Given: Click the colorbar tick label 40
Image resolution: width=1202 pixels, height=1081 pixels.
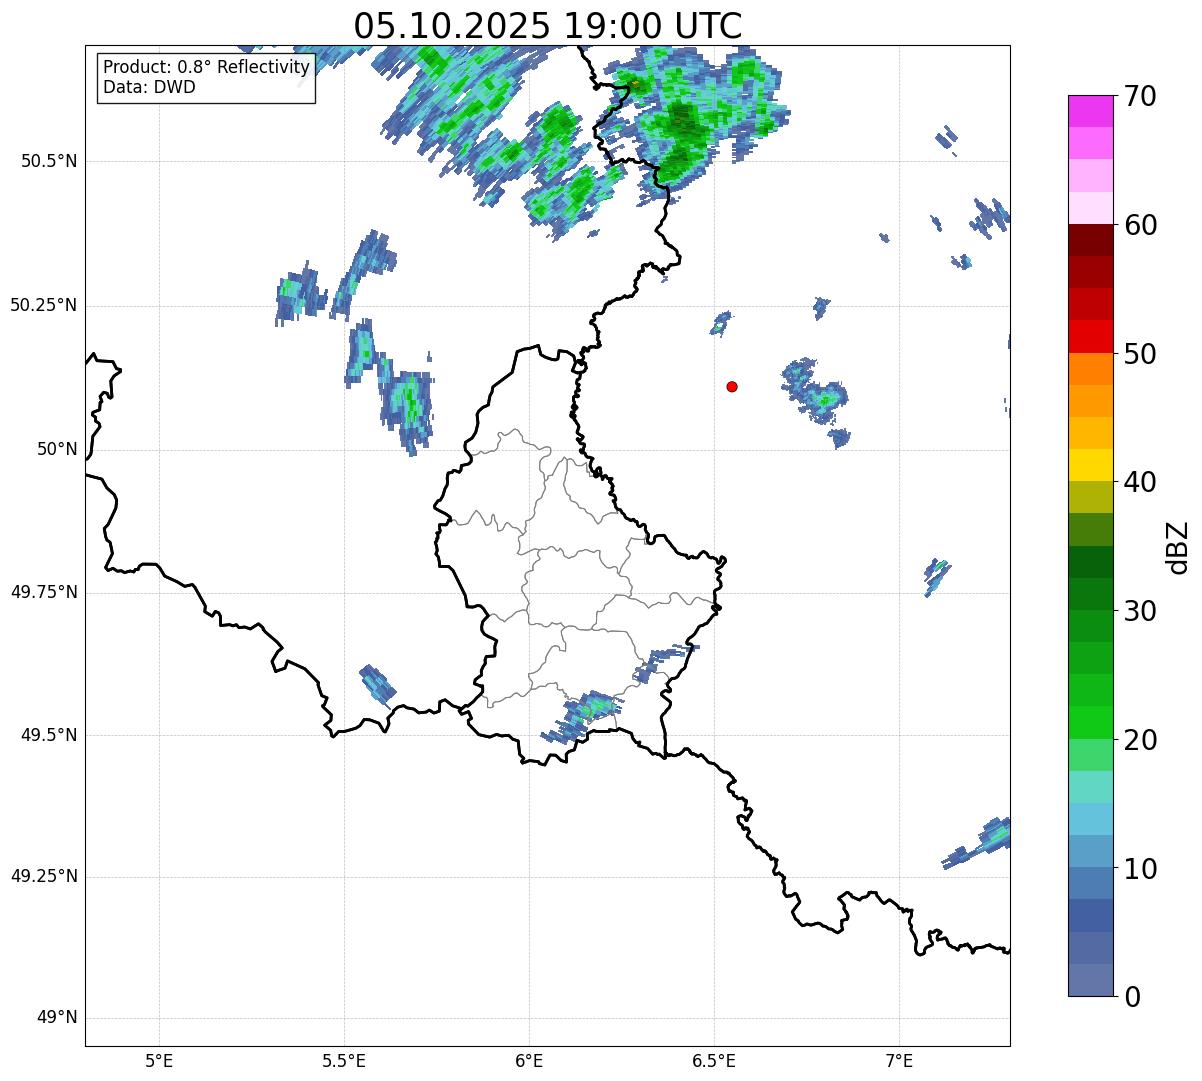Looking at the screenshot, I should (1139, 482).
